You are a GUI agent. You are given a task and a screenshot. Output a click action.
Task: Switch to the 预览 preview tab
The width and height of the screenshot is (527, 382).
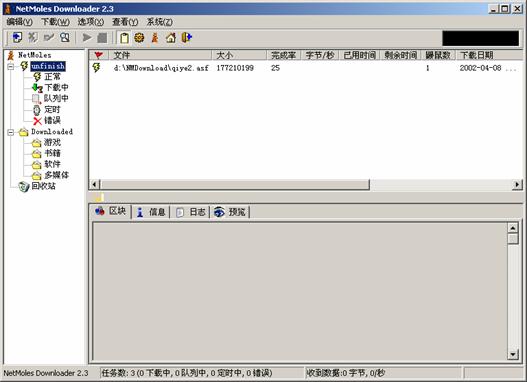tap(230, 212)
